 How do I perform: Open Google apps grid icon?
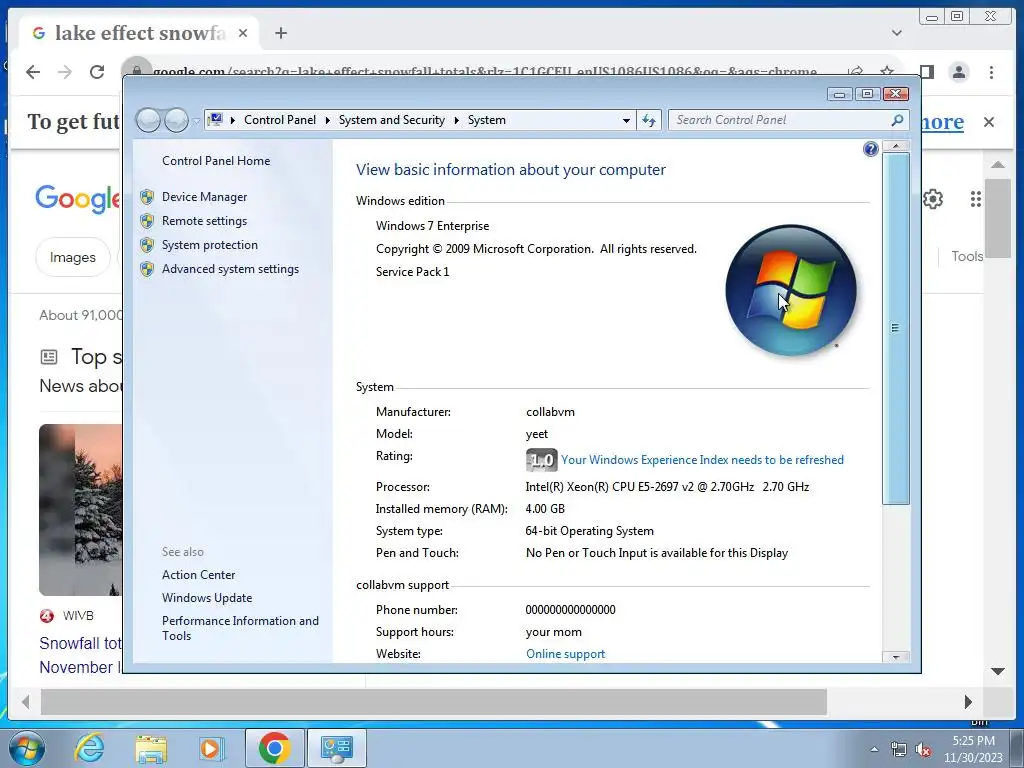point(976,199)
